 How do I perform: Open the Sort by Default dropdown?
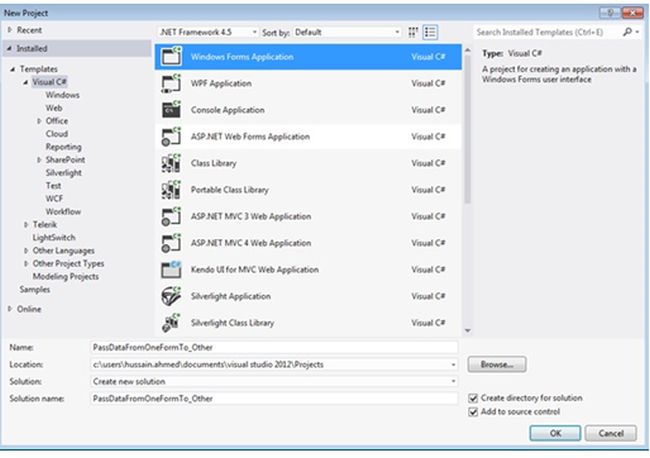coord(347,32)
